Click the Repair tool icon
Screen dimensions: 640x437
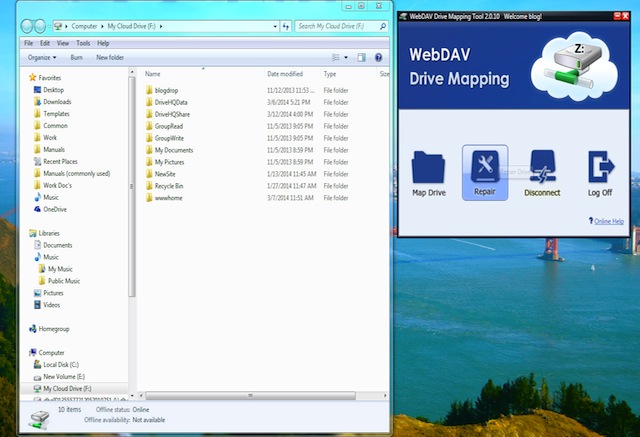coord(485,166)
